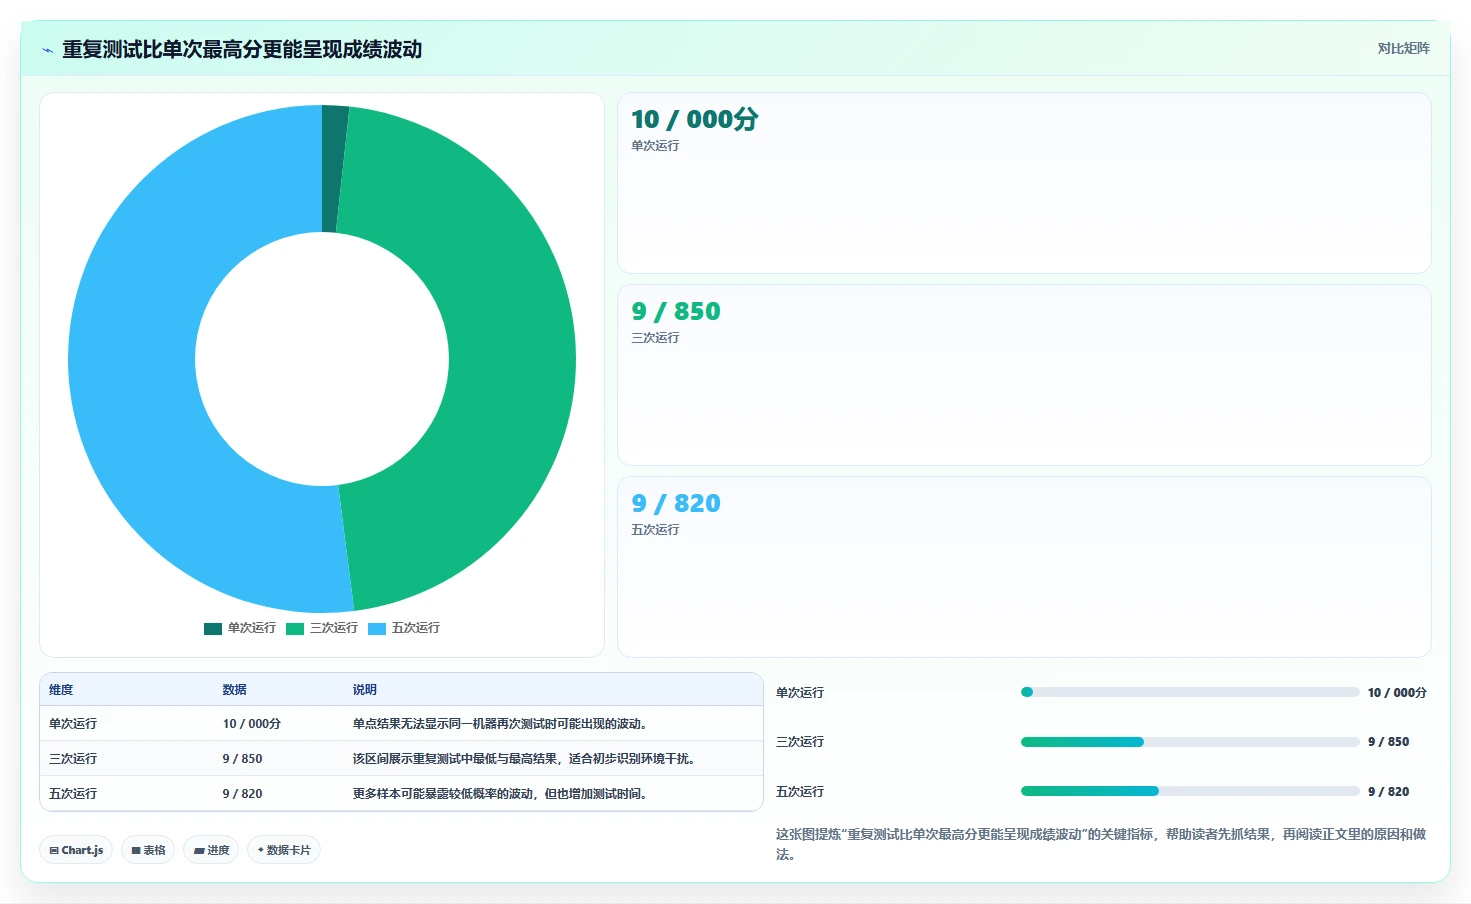Click the 10 / 000分 progress value label
Image resolution: width=1471 pixels, height=904 pixels.
1397,693
